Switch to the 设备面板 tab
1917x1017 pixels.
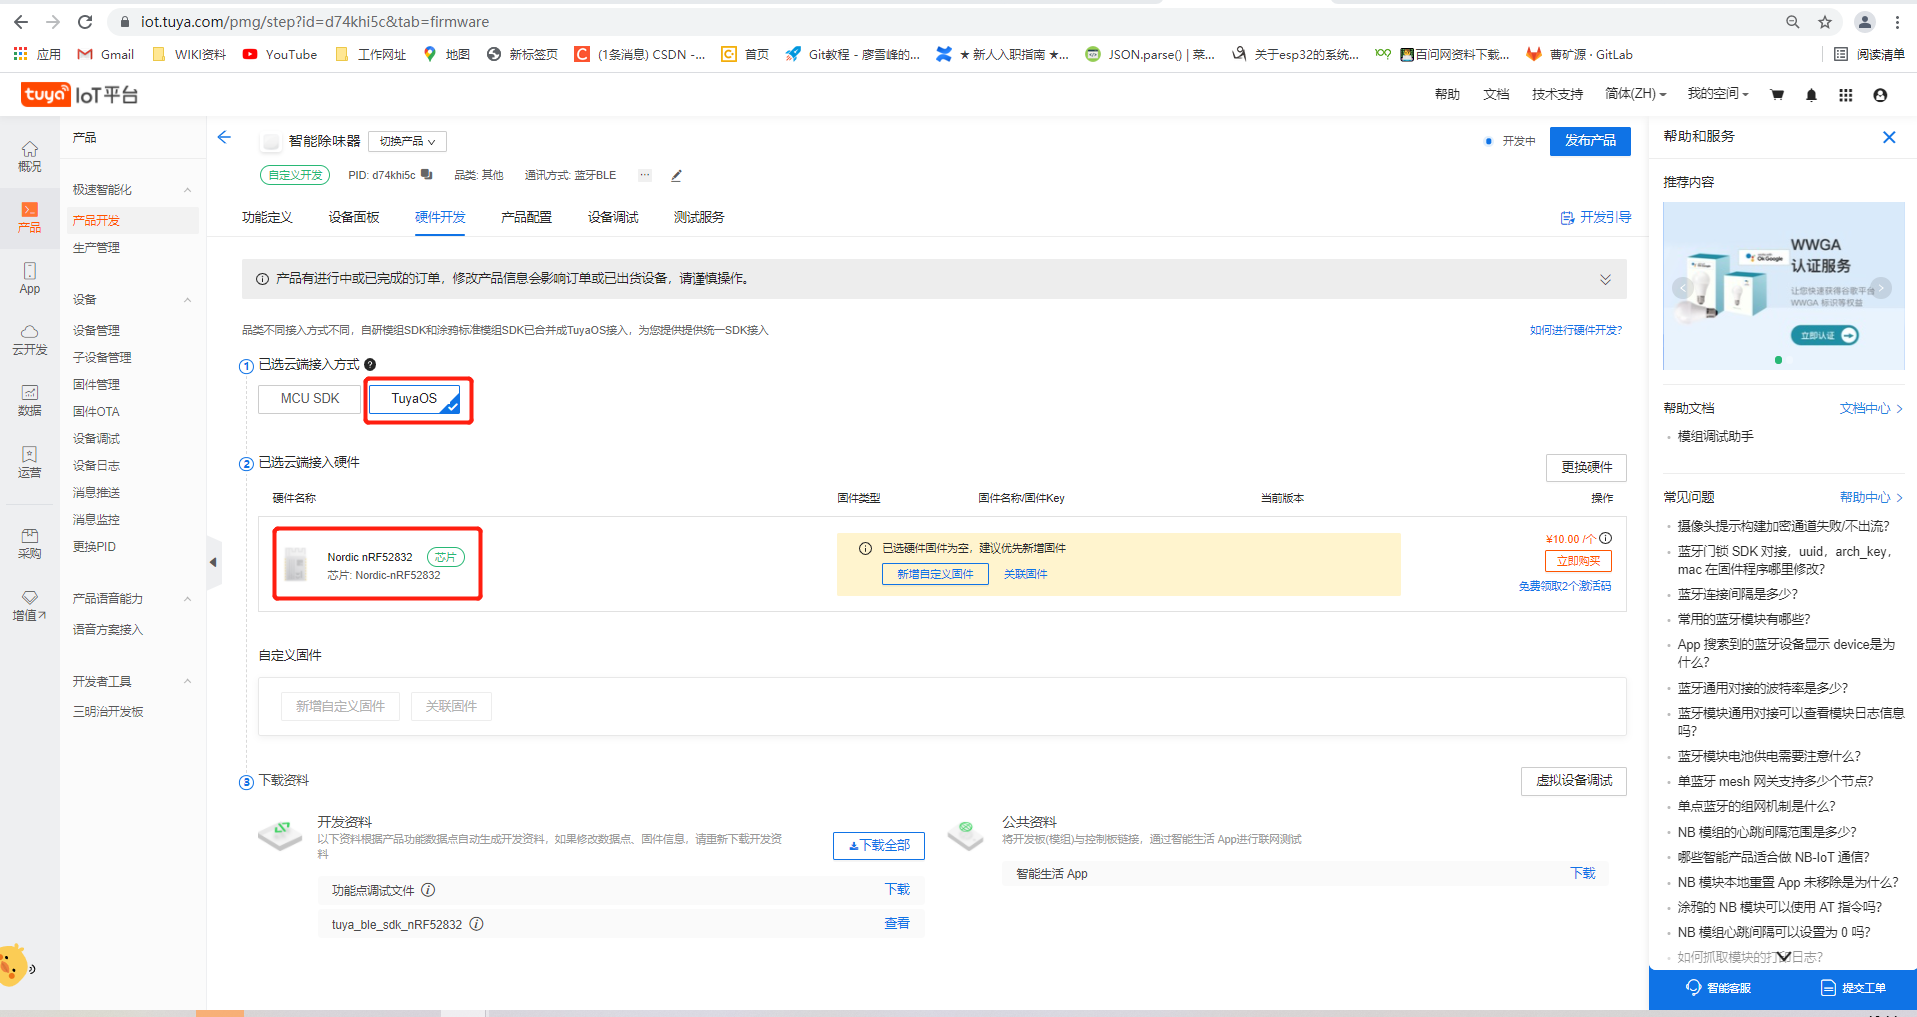tap(354, 217)
